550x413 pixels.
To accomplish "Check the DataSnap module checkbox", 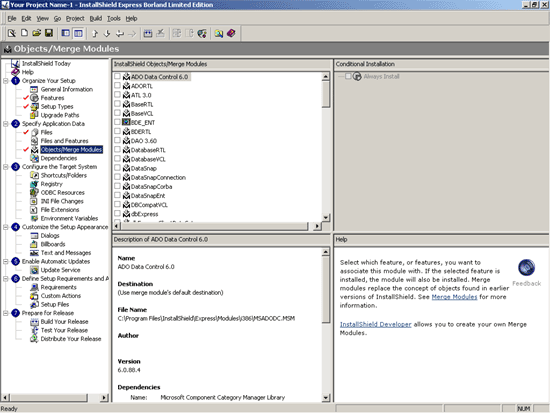I will coord(117,167).
